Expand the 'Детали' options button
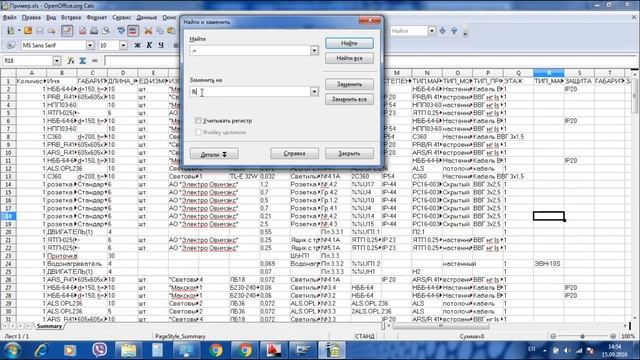The height and width of the screenshot is (360, 640). (214, 154)
